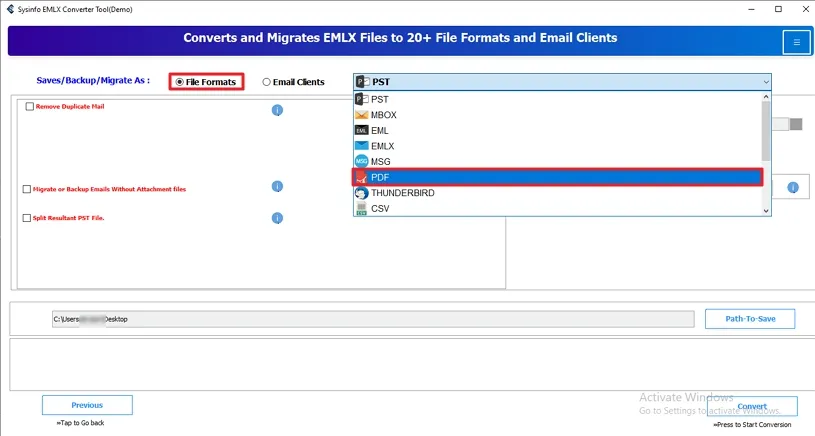The image size is (815, 436).
Task: Click the info icon beside Remove Duplicate Mail
Action: (x=277, y=110)
